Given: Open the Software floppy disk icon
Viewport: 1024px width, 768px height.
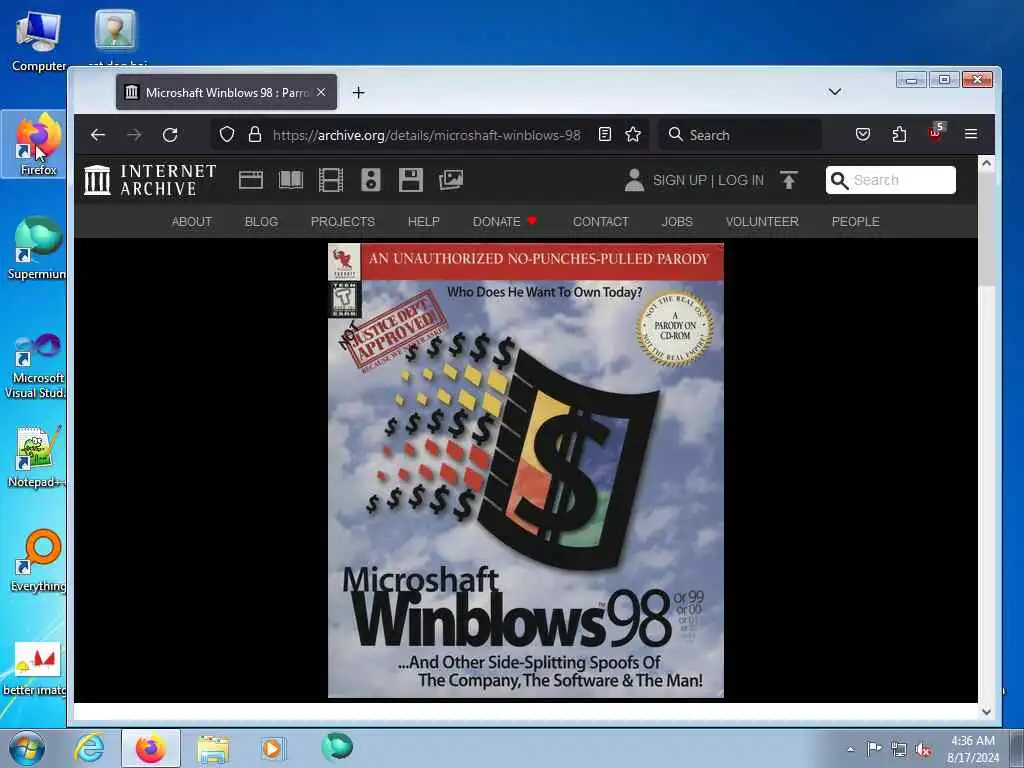Looking at the screenshot, I should [411, 180].
